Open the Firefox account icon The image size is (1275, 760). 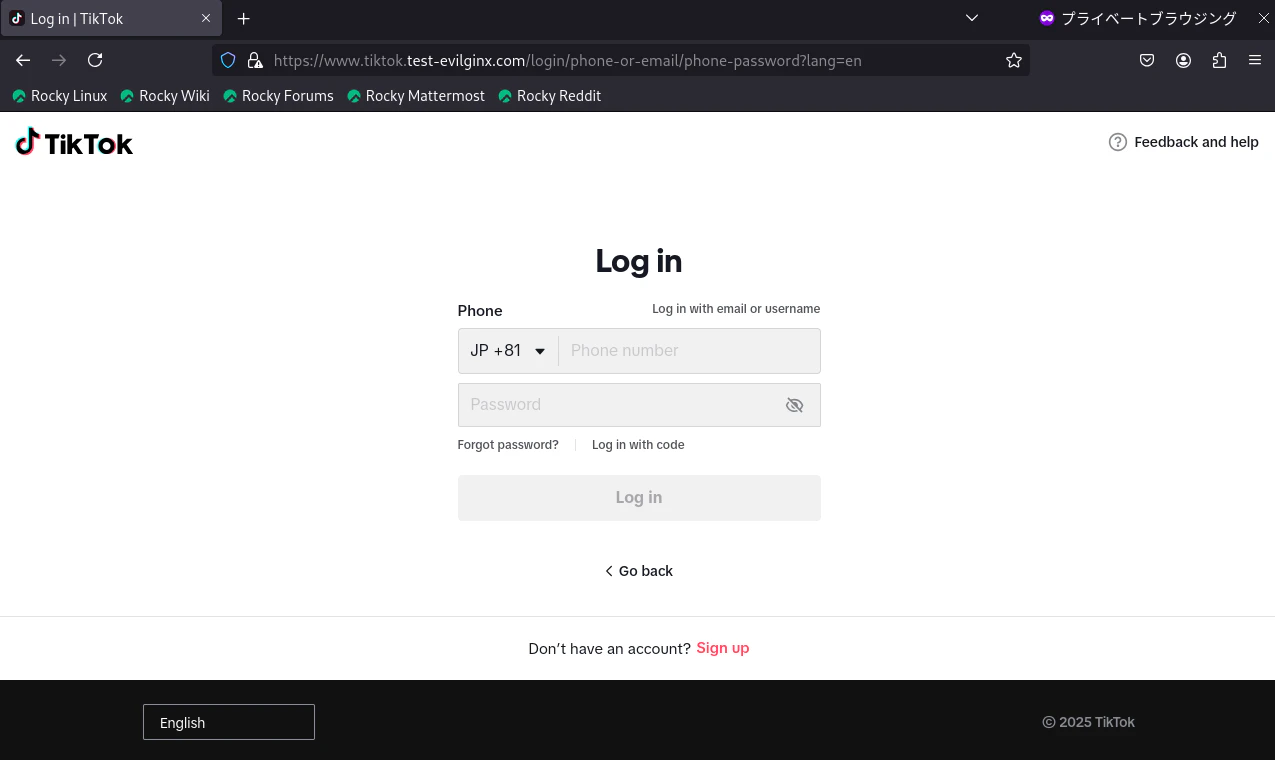coord(1183,60)
